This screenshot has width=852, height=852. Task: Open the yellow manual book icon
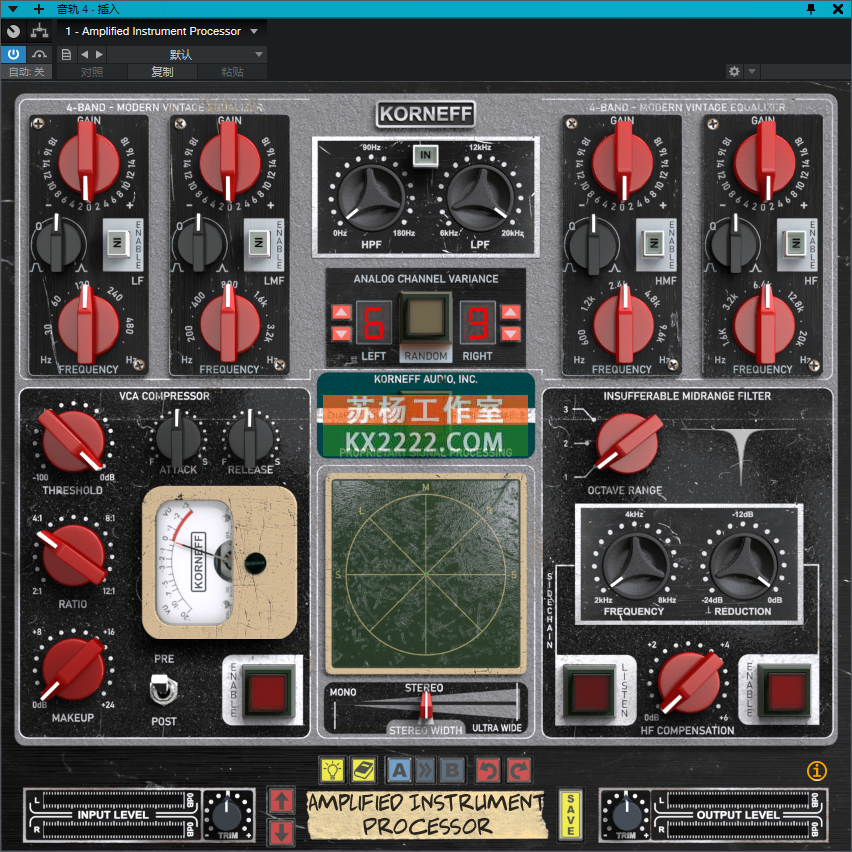[363, 770]
